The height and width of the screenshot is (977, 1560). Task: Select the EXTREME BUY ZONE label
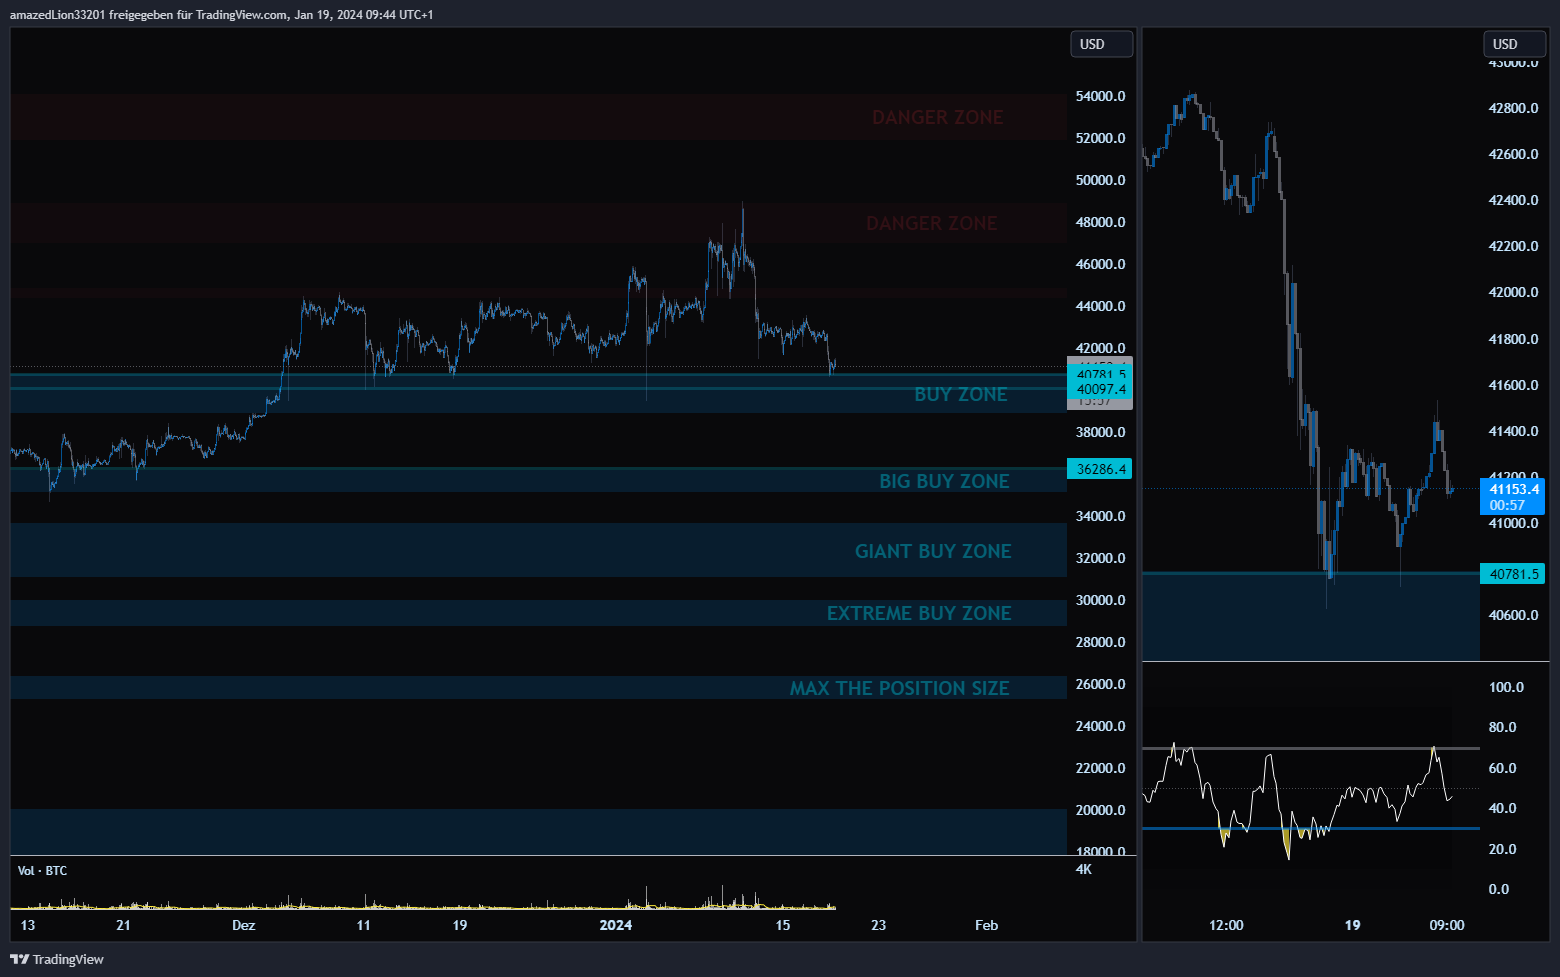click(x=919, y=613)
